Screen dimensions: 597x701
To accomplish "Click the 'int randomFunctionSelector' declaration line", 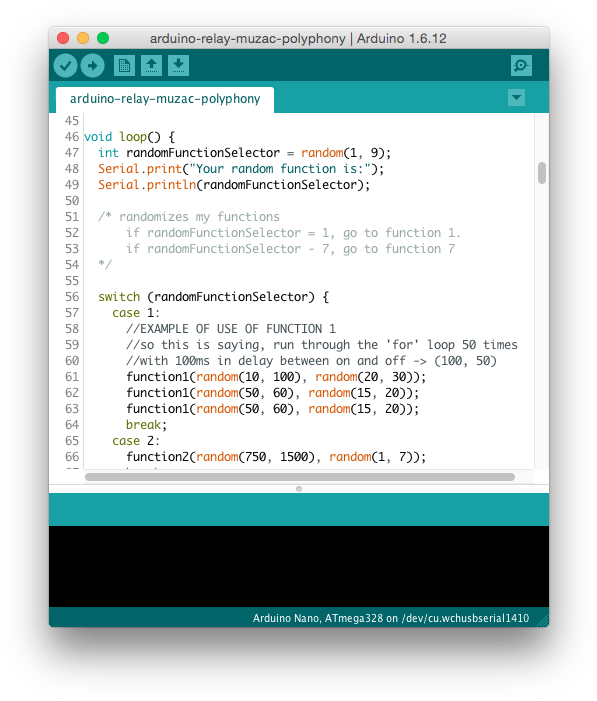I will coord(245,153).
